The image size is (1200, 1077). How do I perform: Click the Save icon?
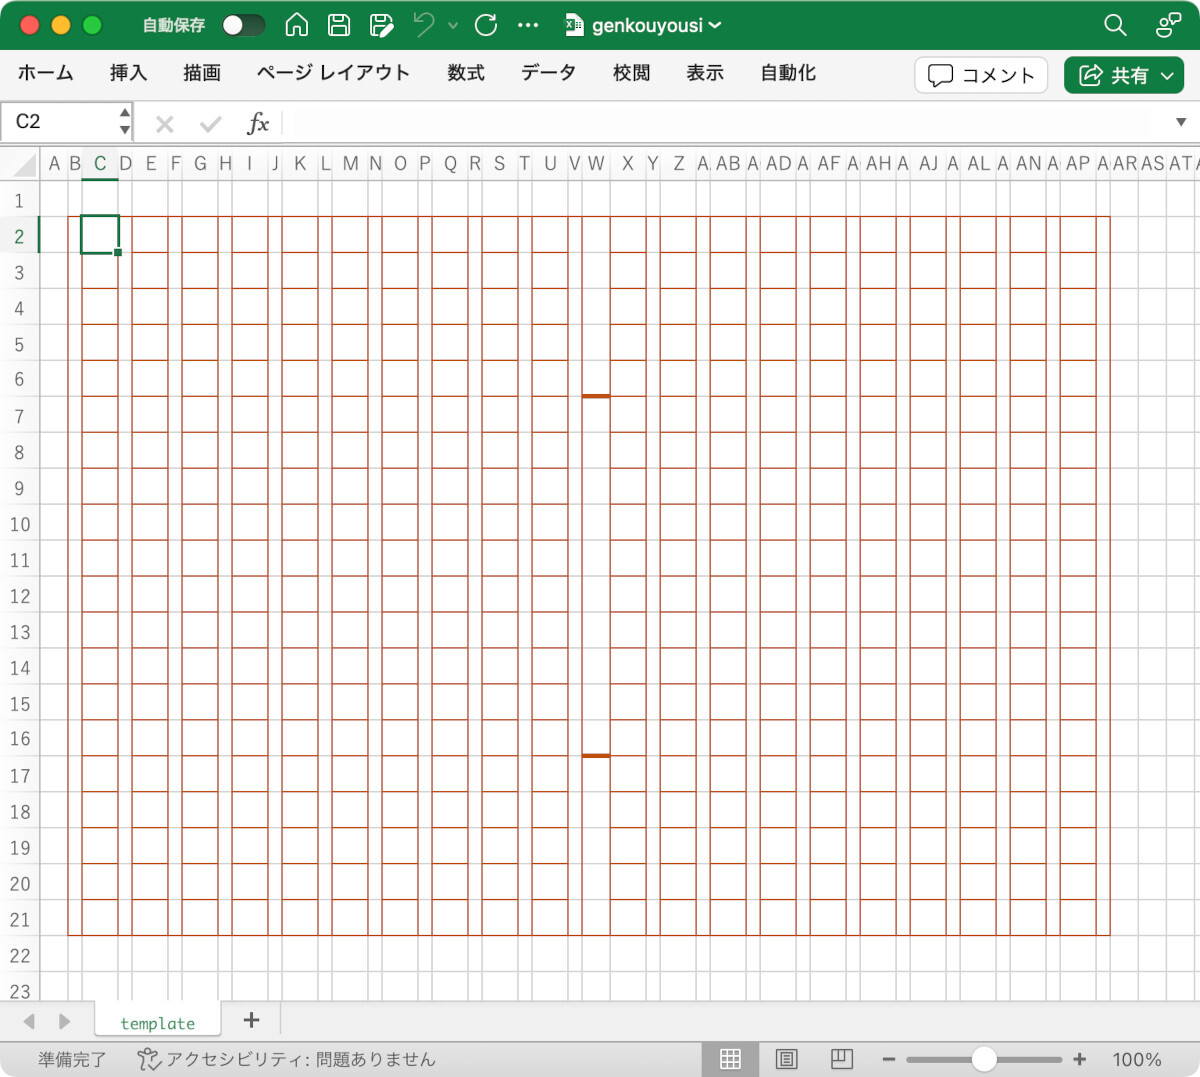pyautogui.click(x=339, y=25)
